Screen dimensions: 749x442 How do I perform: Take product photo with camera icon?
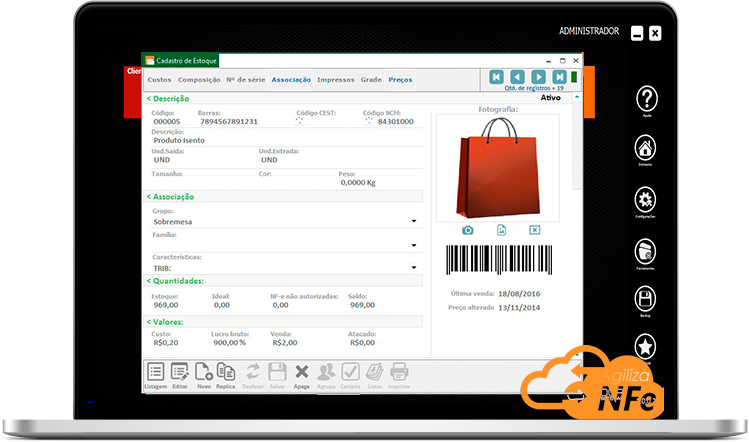(468, 231)
